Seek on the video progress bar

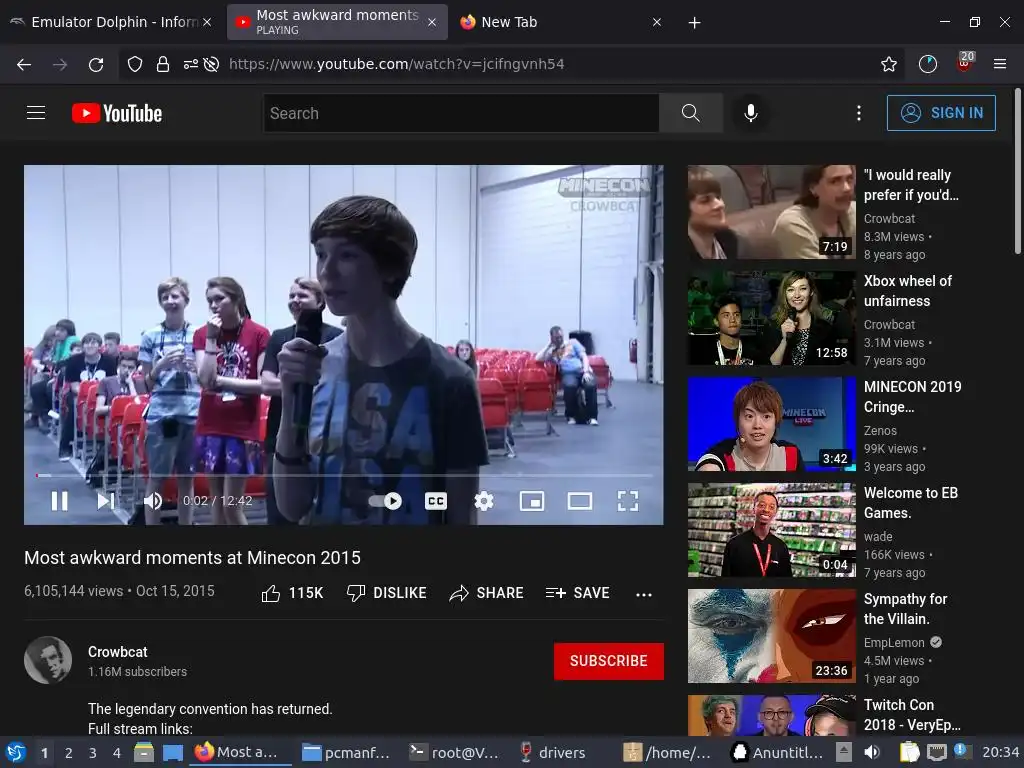pyautogui.click(x=344, y=475)
